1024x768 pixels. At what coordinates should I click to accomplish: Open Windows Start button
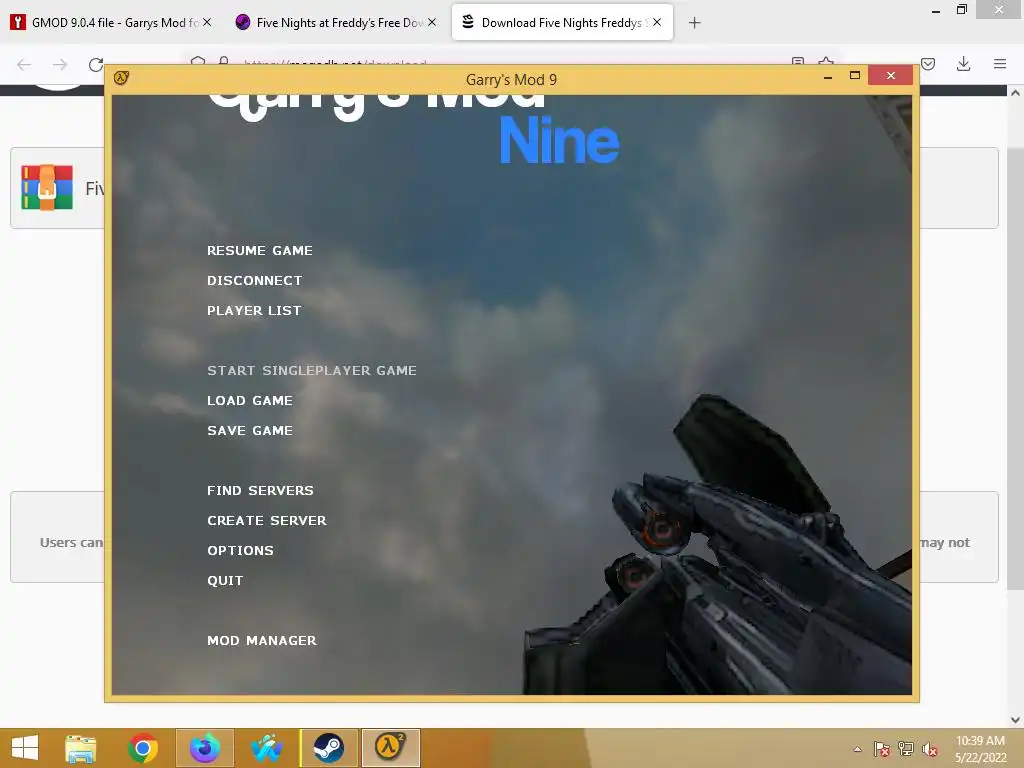pyautogui.click(x=25, y=748)
